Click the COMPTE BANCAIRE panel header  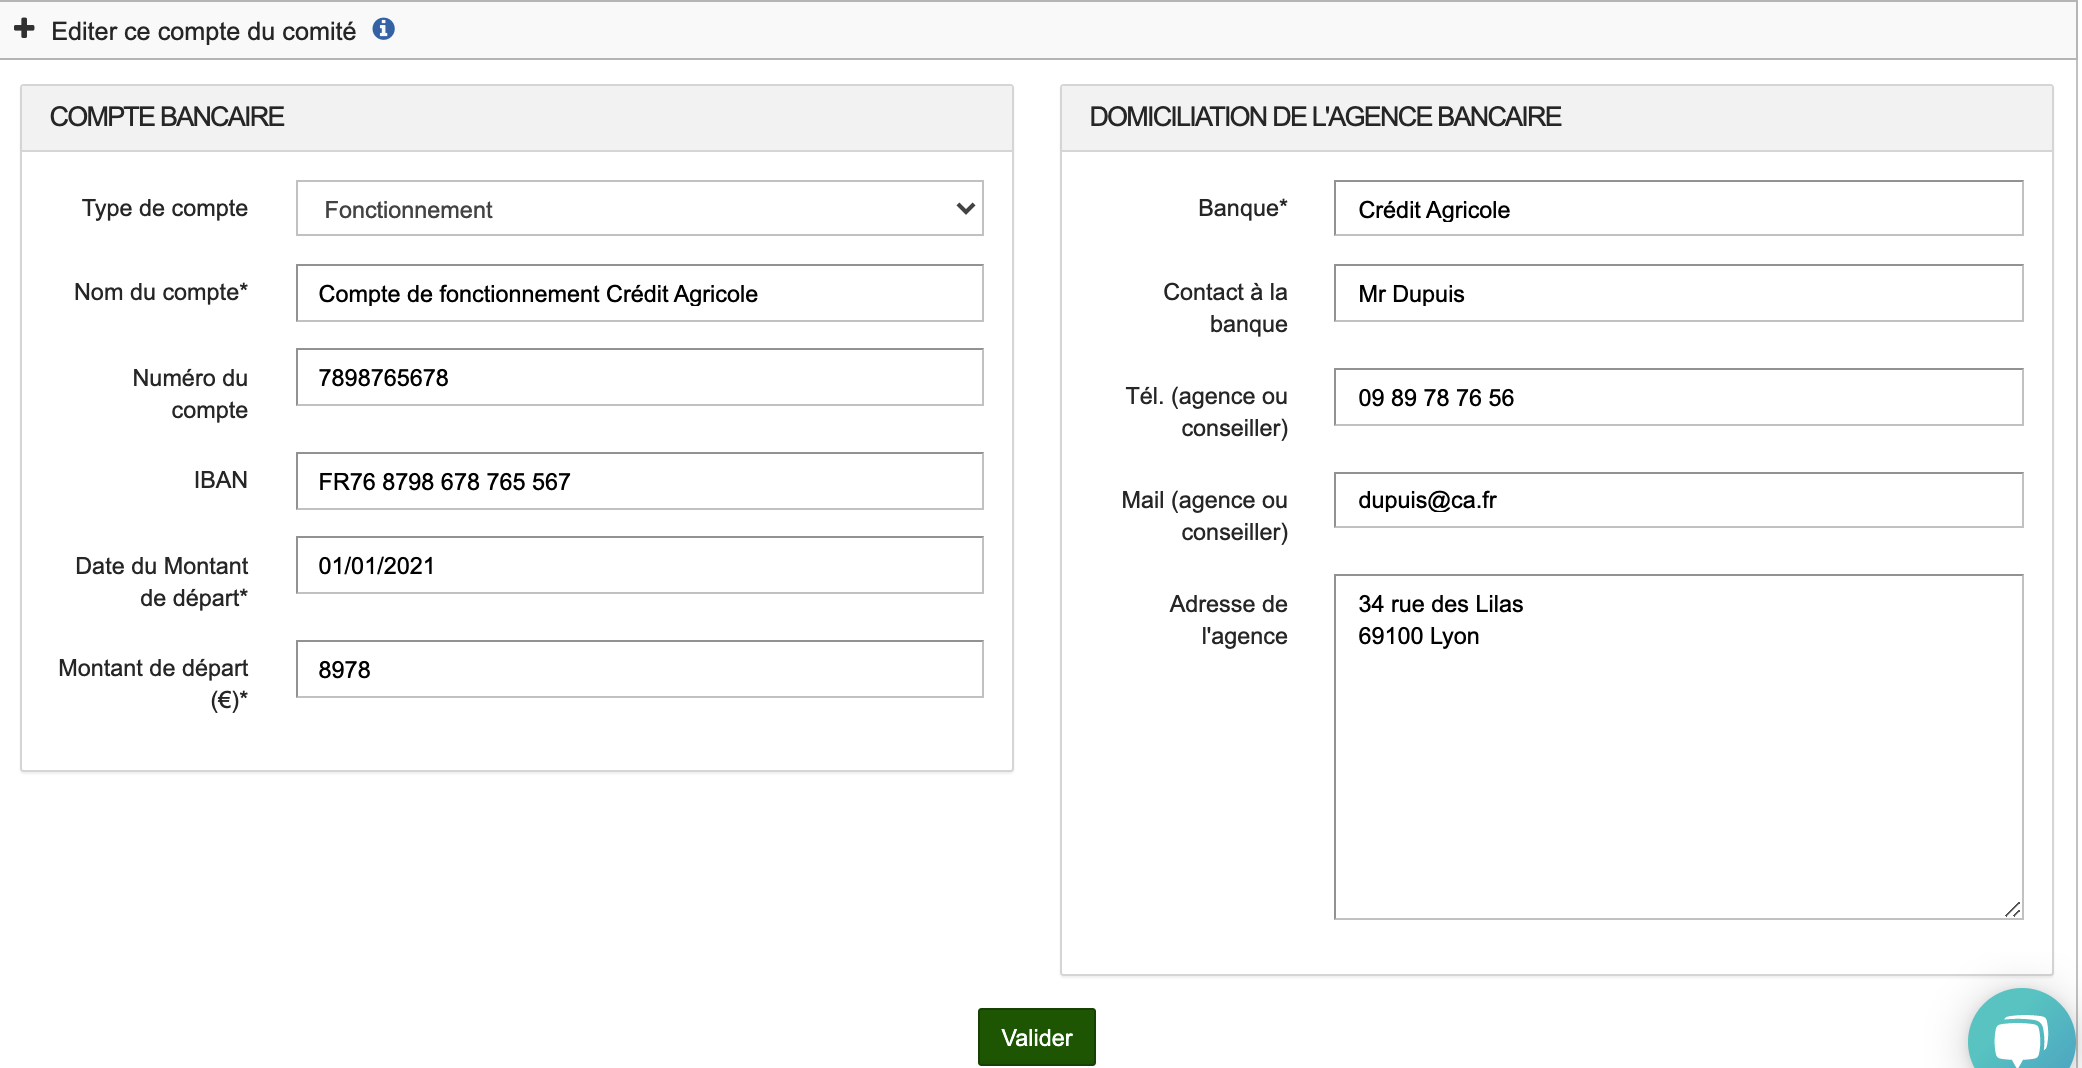pyautogui.click(x=167, y=117)
